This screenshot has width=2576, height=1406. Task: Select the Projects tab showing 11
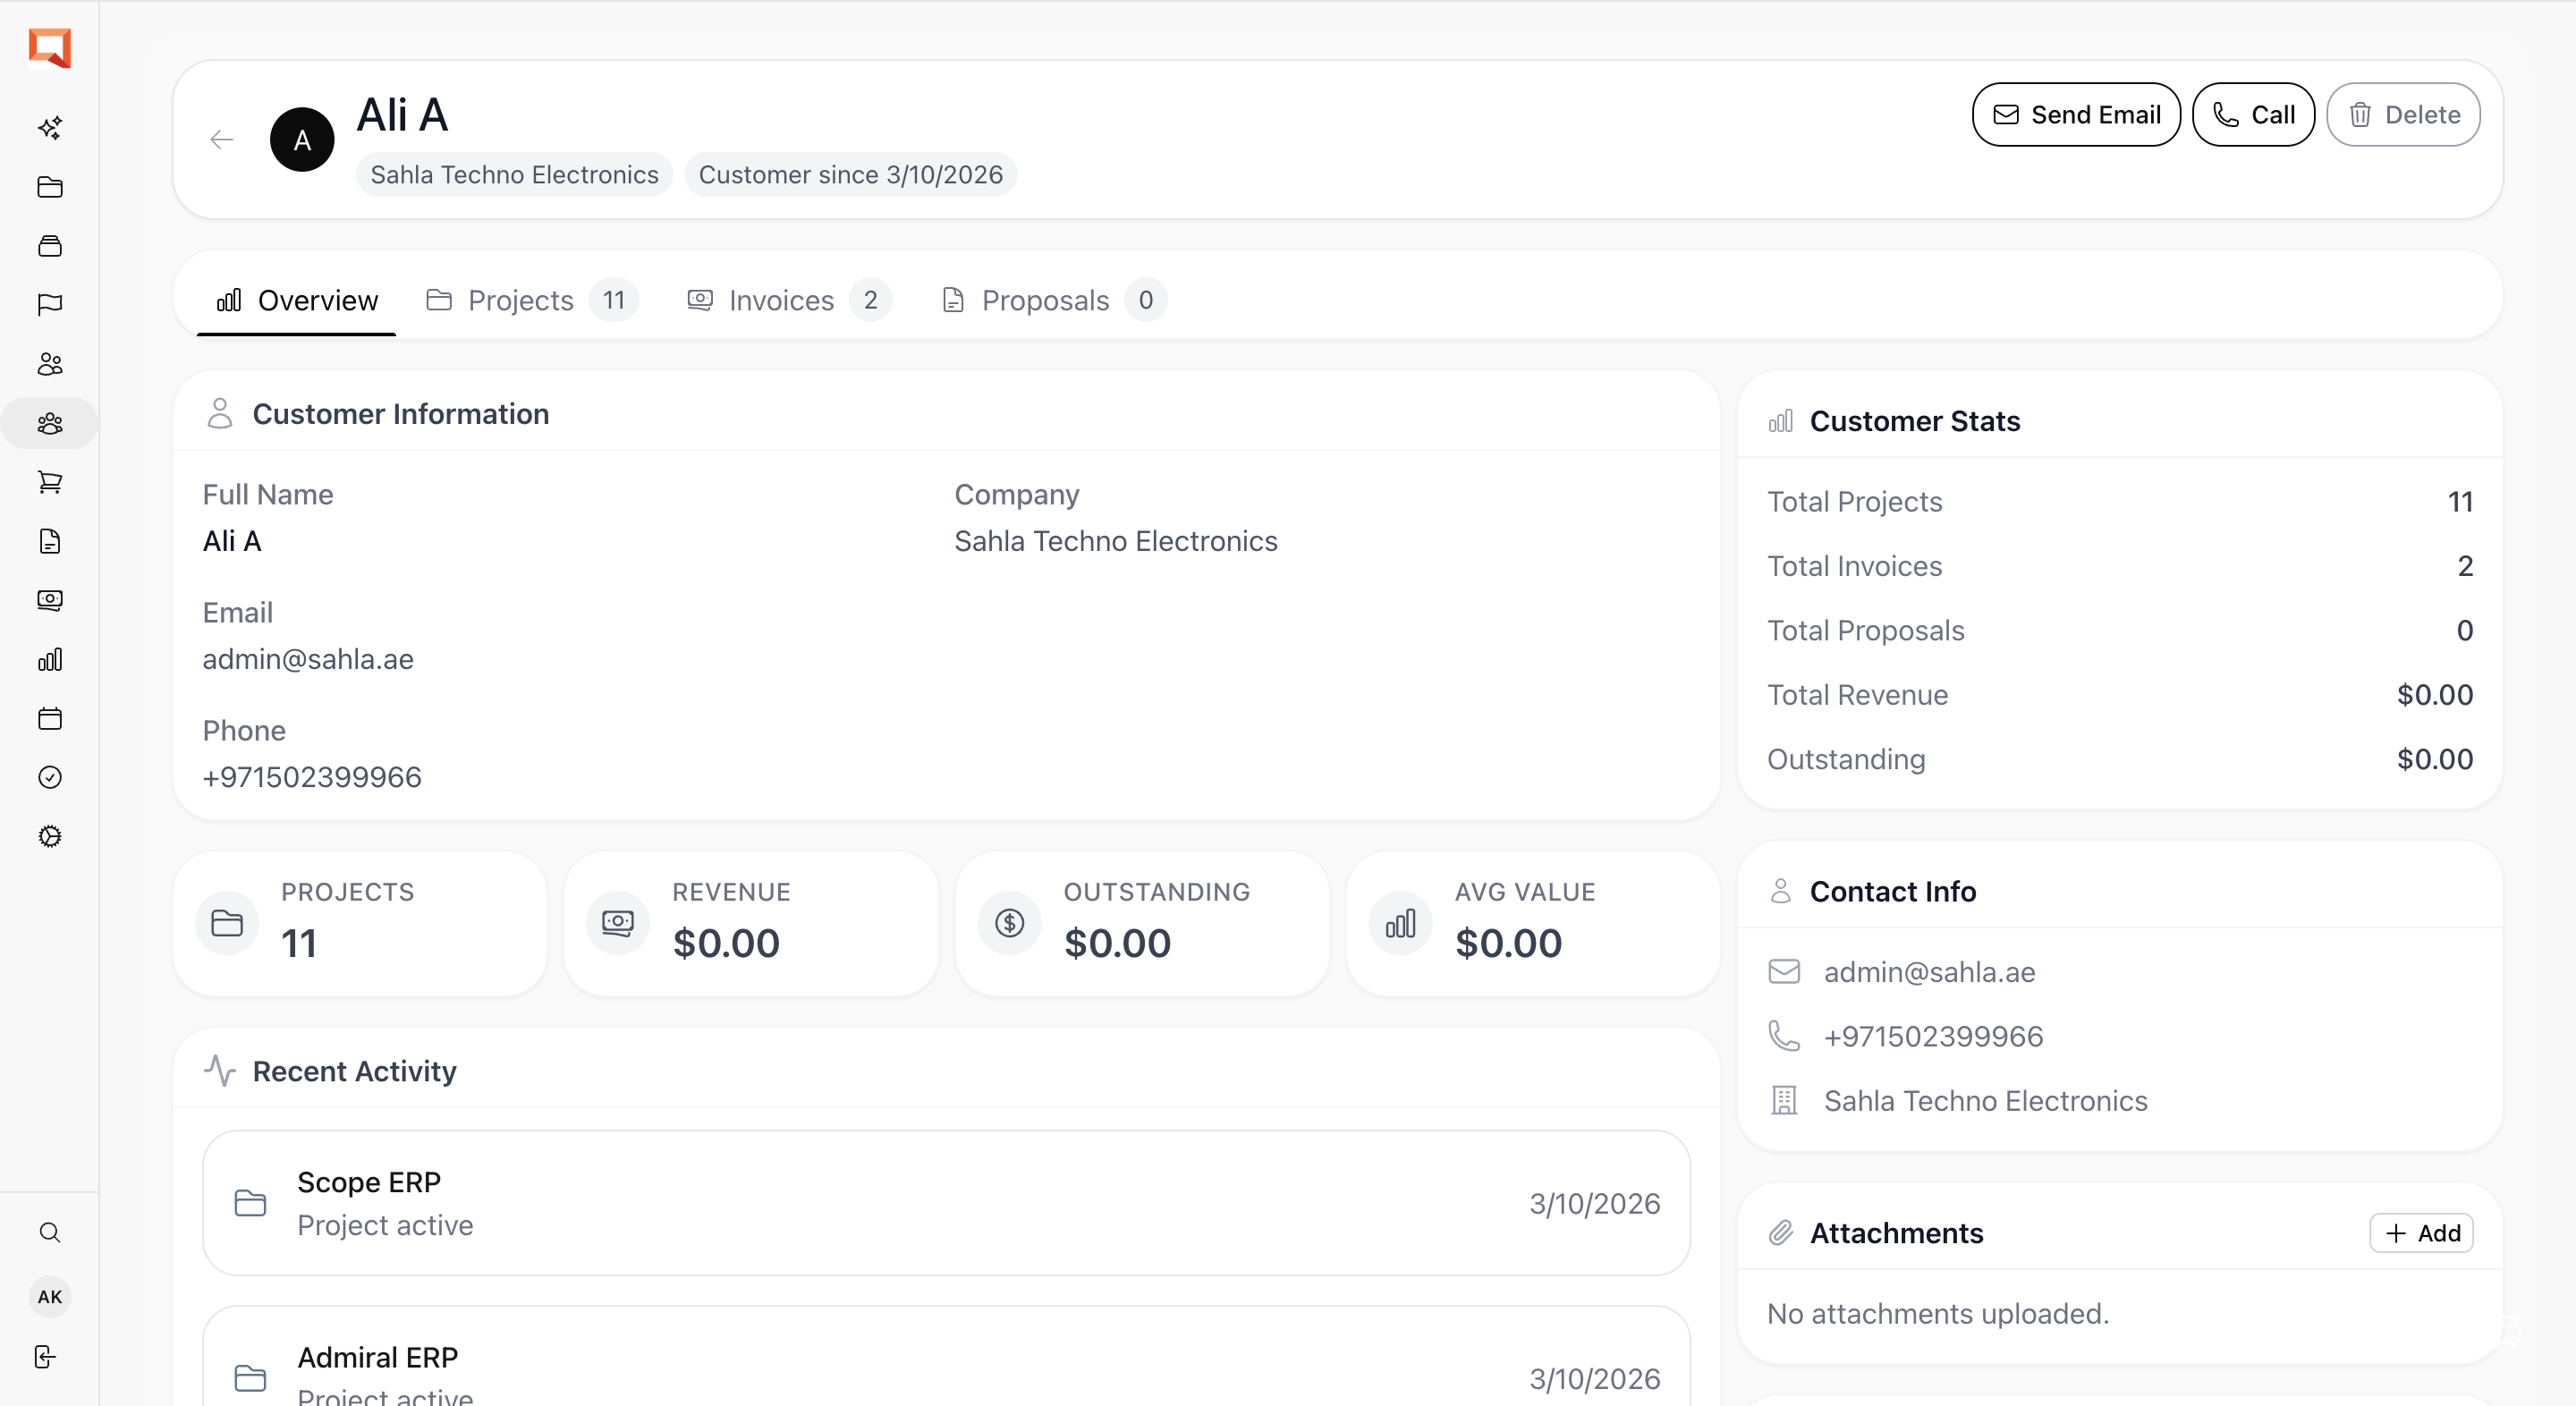point(520,301)
